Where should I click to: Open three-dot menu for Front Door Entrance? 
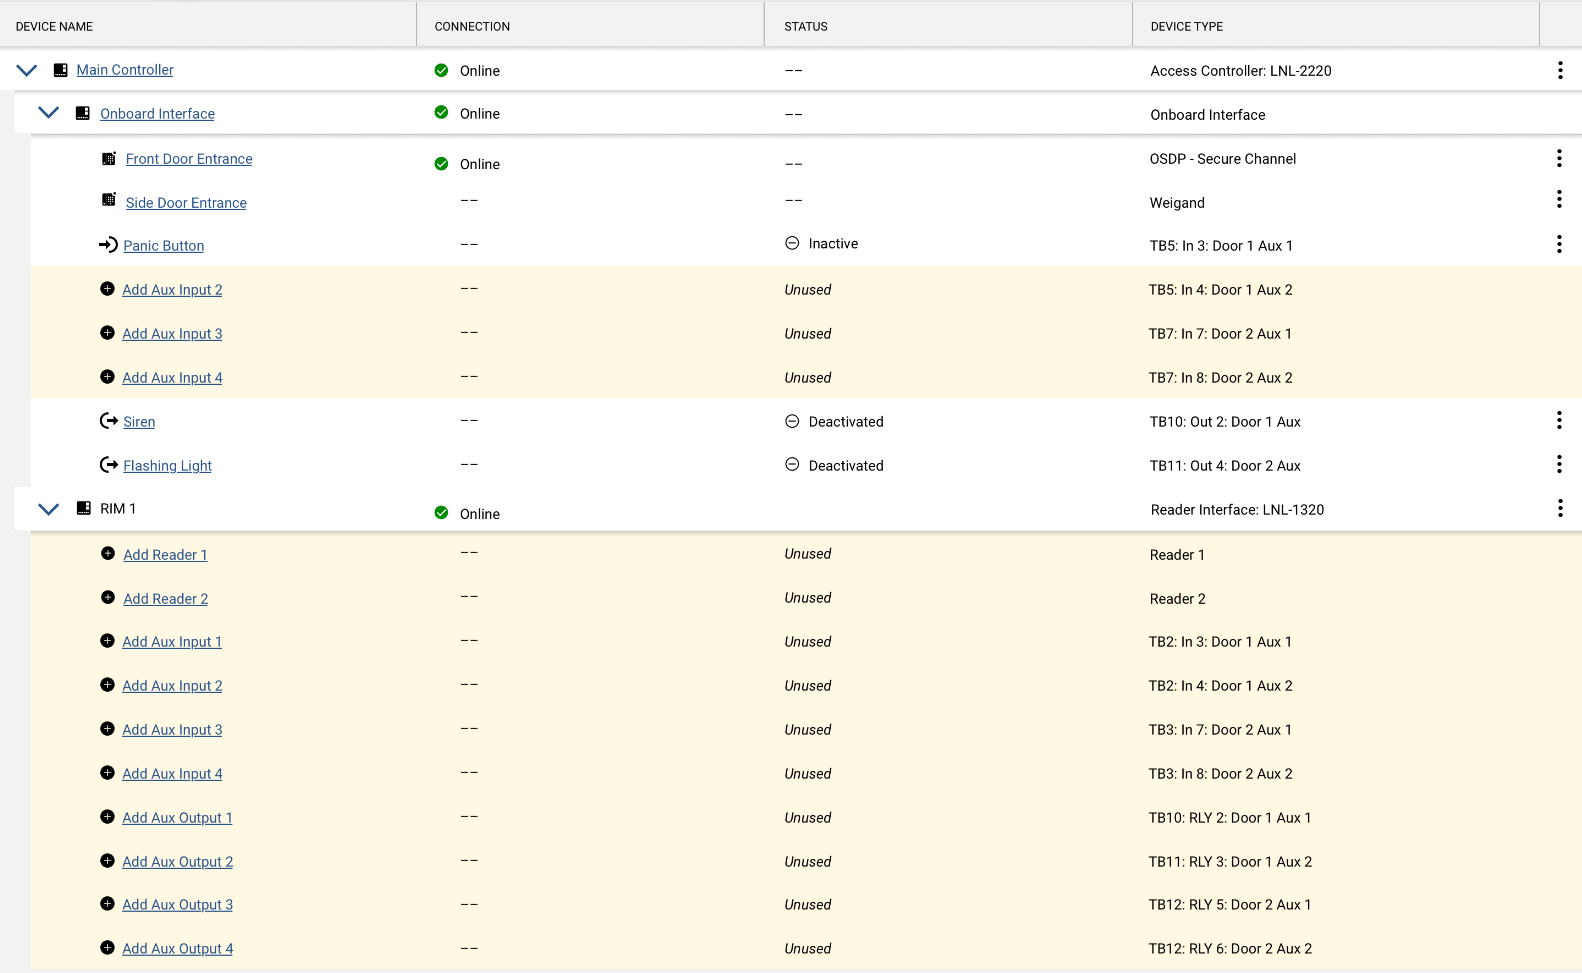[1558, 158]
